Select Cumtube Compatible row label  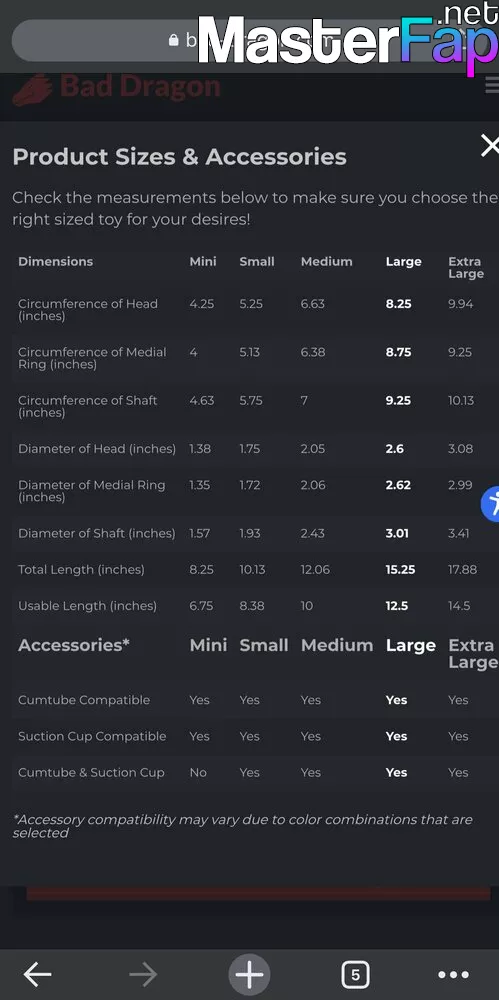pos(84,700)
